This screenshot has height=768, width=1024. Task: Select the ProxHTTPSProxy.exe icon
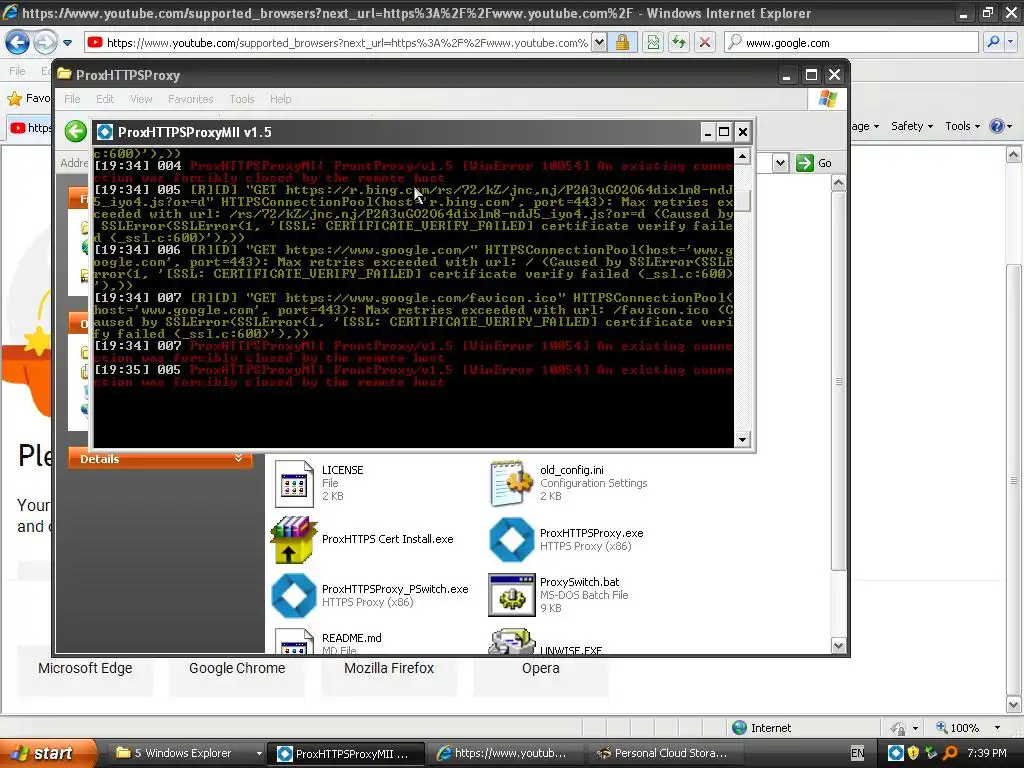(x=511, y=539)
